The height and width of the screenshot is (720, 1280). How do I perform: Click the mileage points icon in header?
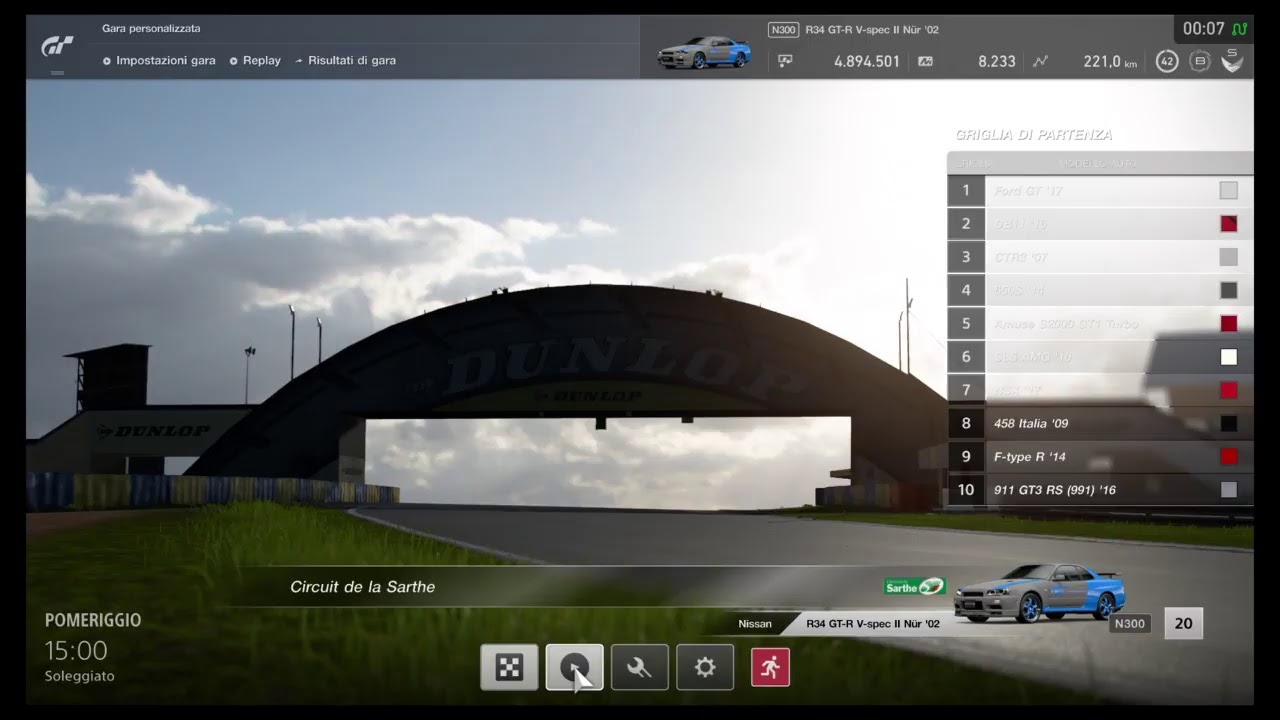coord(926,61)
